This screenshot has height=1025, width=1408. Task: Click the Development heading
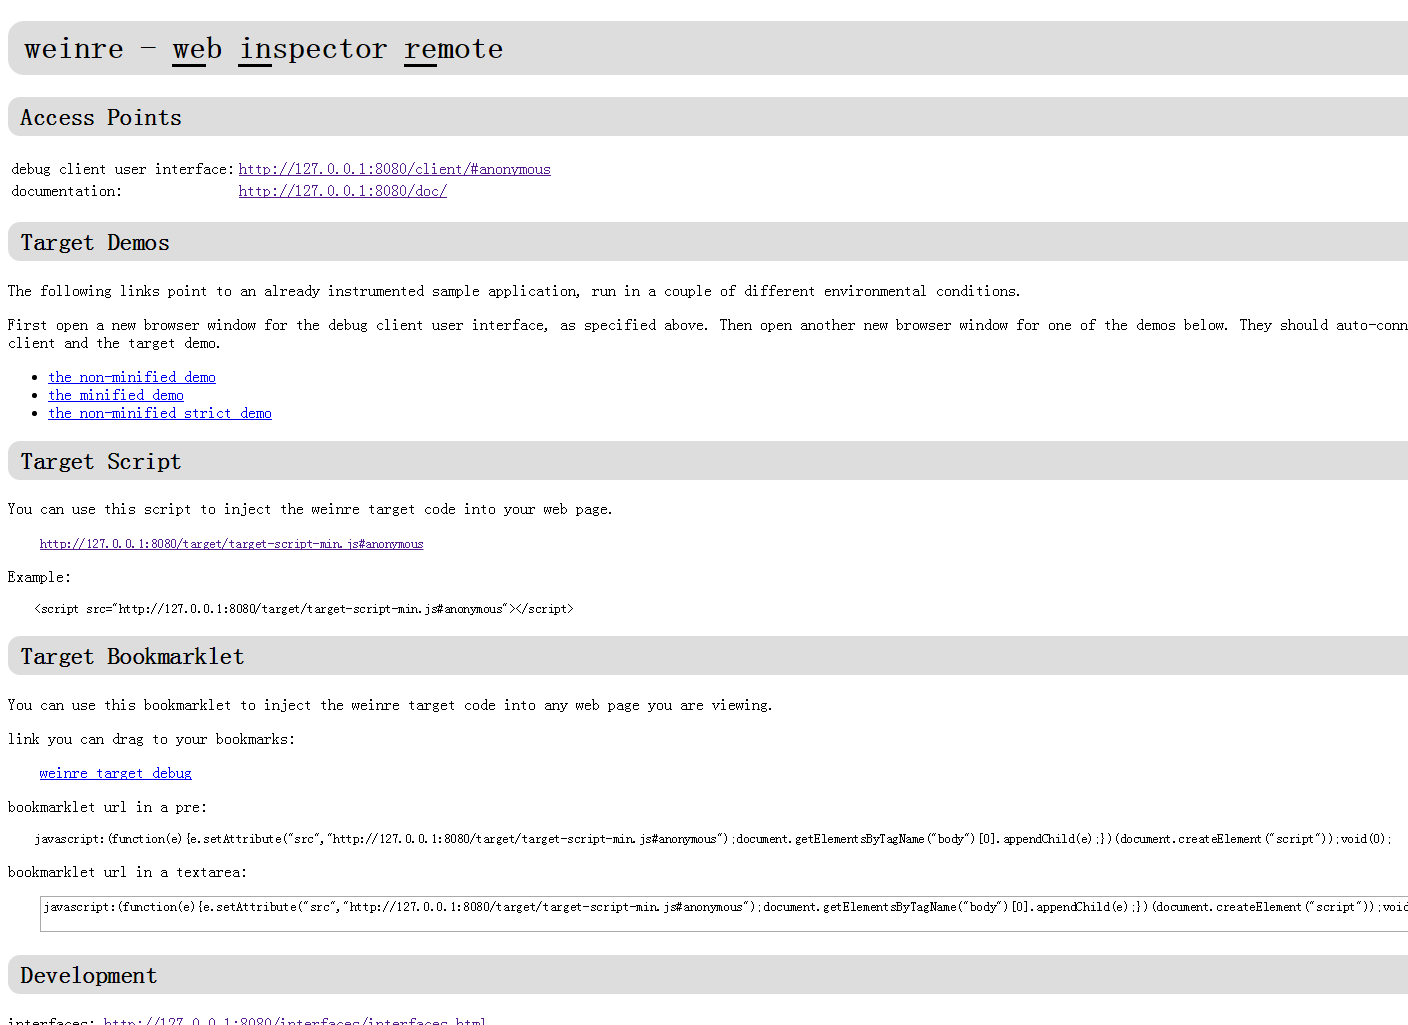click(89, 976)
